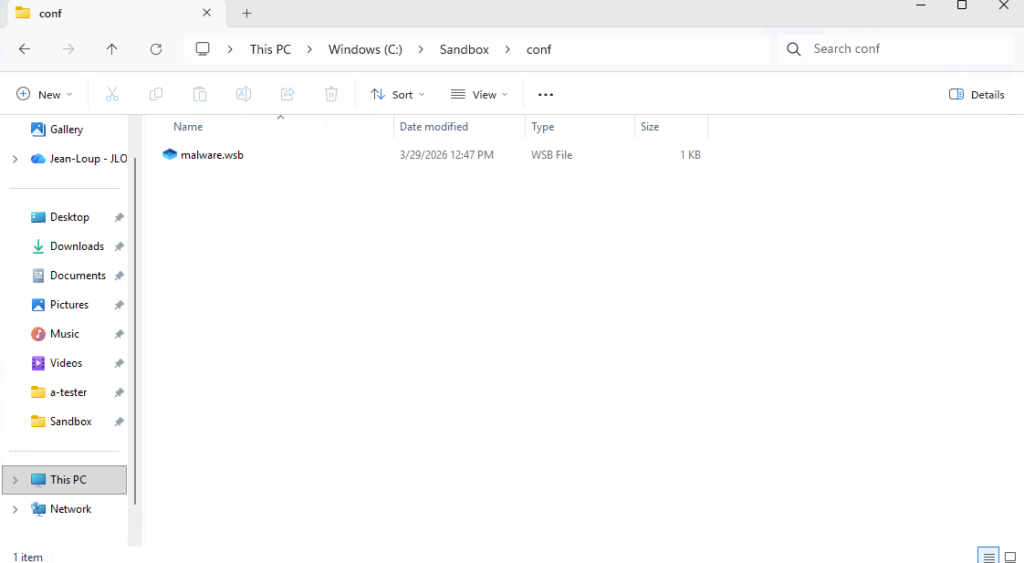The width and height of the screenshot is (1024, 563).
Task: Close the conf tab
Action: pos(206,12)
